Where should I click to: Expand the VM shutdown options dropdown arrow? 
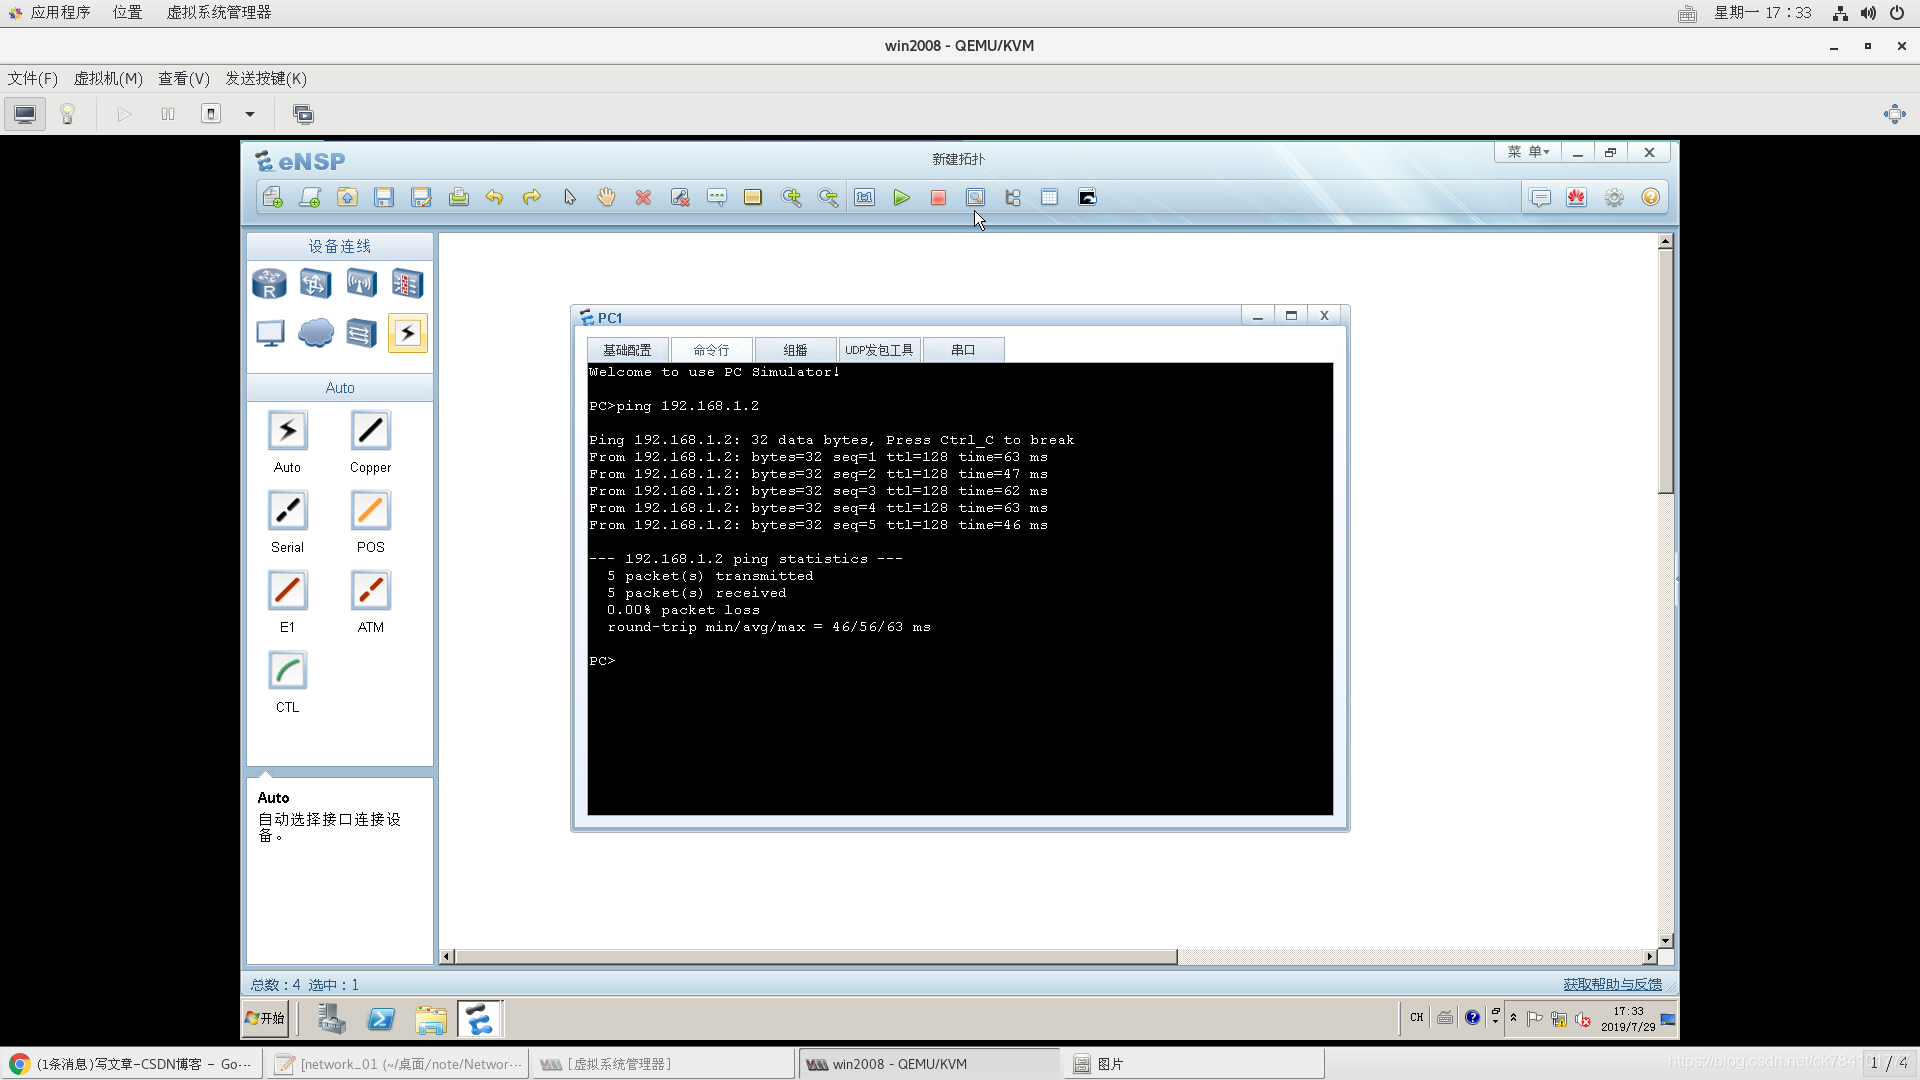[x=250, y=114]
